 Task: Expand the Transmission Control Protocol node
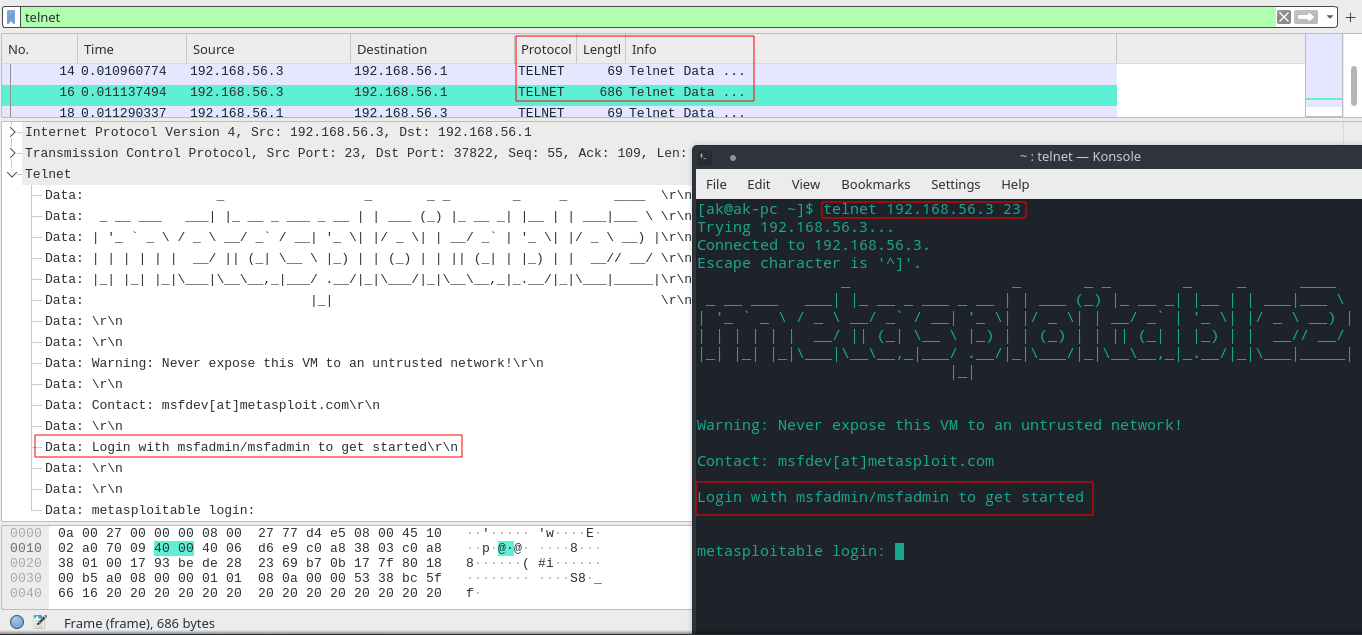13,153
